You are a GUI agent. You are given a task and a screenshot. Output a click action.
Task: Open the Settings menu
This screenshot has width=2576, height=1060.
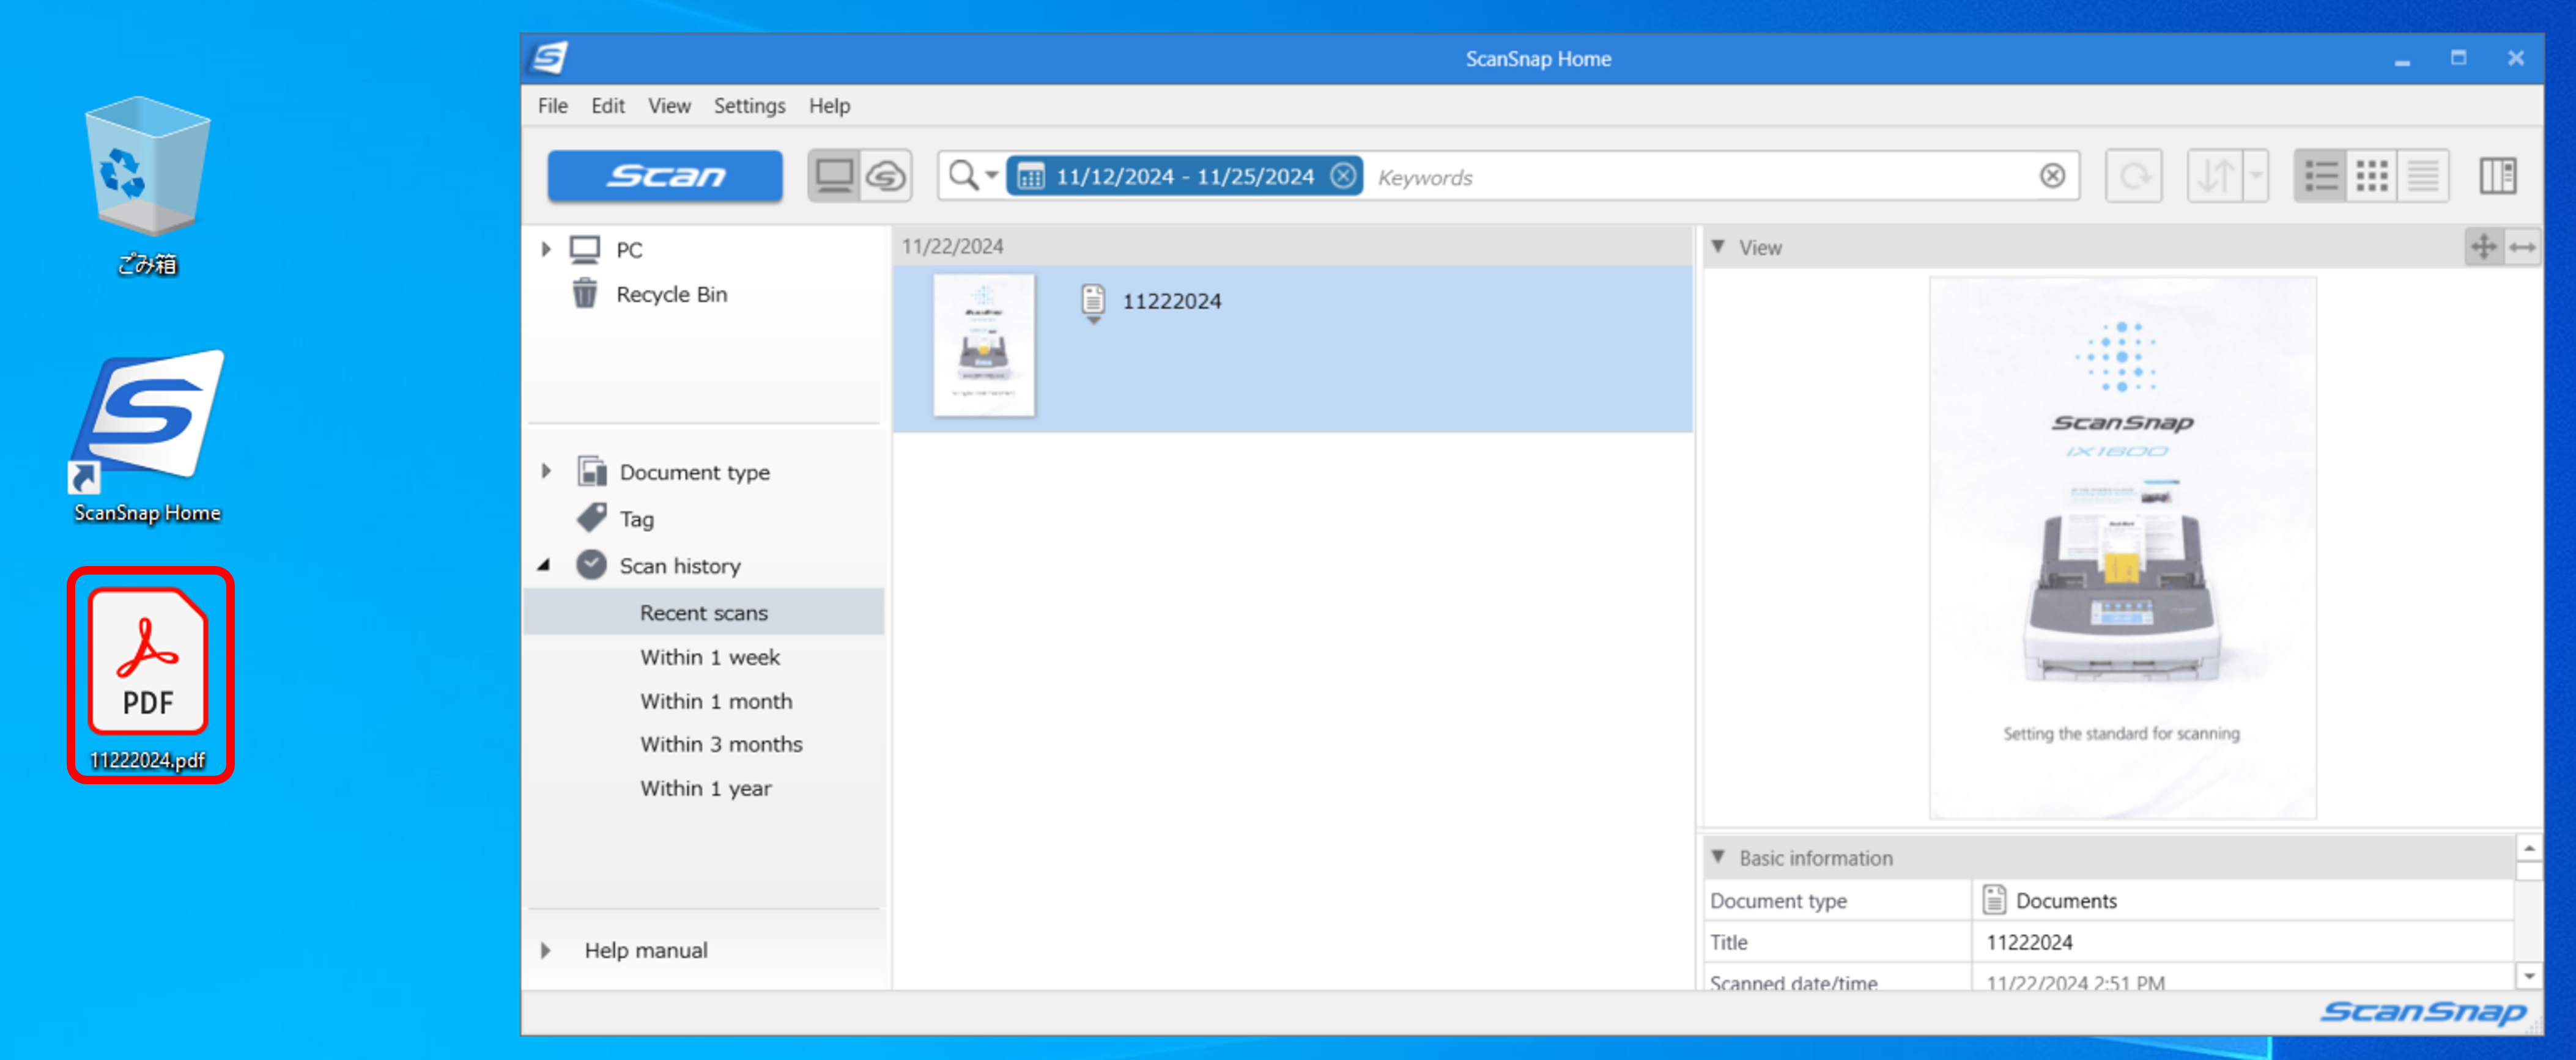tap(749, 106)
